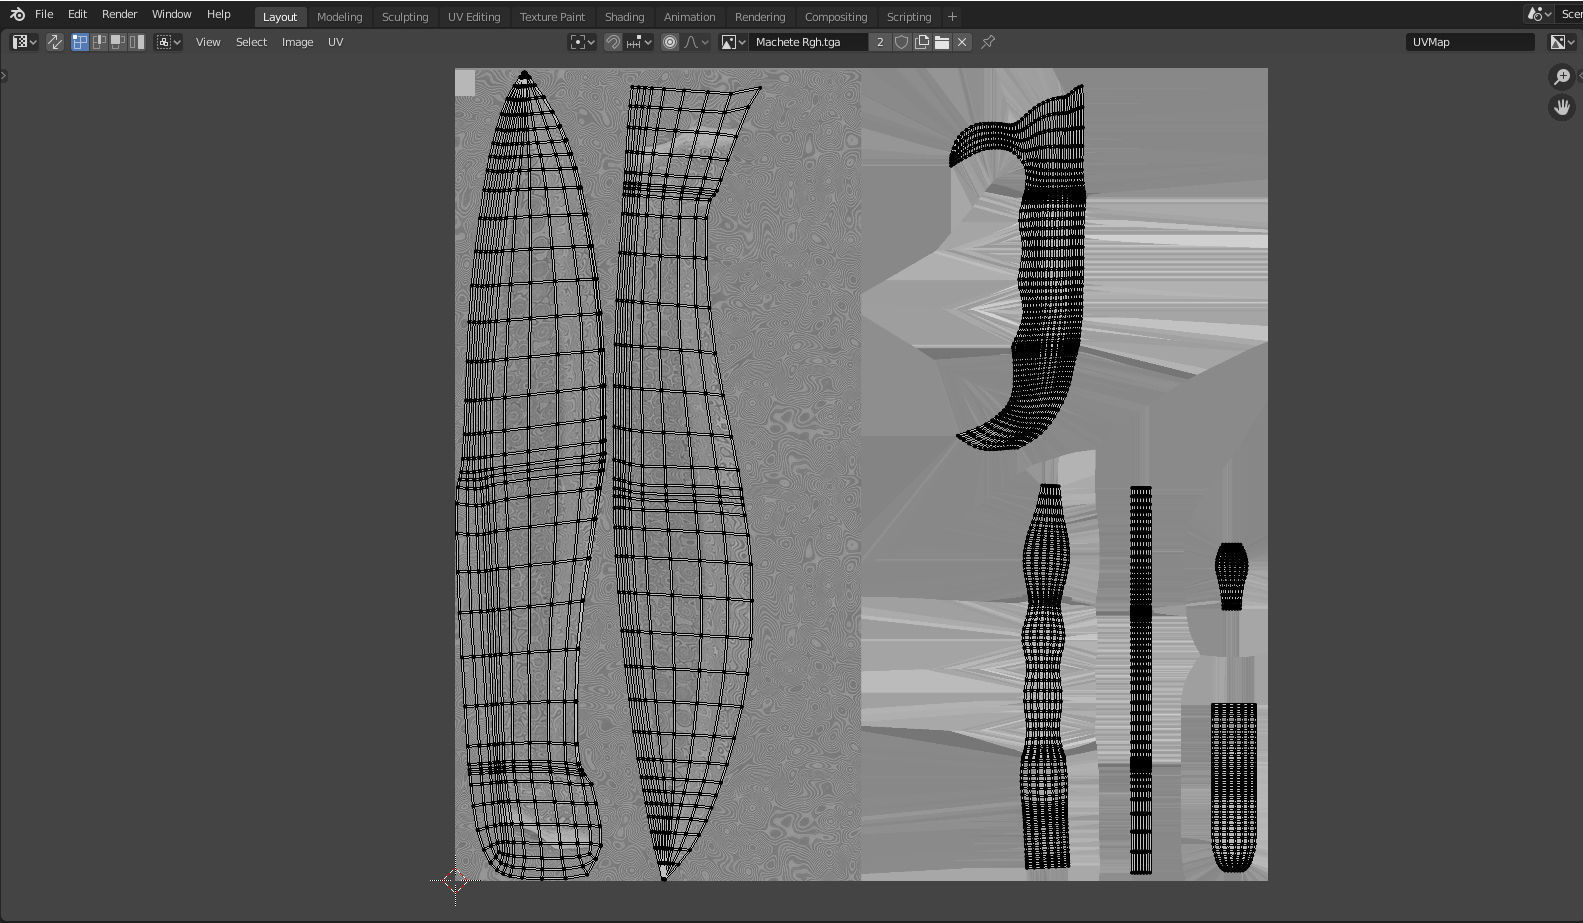Open the Edit menu
Image resolution: width=1583 pixels, height=923 pixels.
(77, 15)
